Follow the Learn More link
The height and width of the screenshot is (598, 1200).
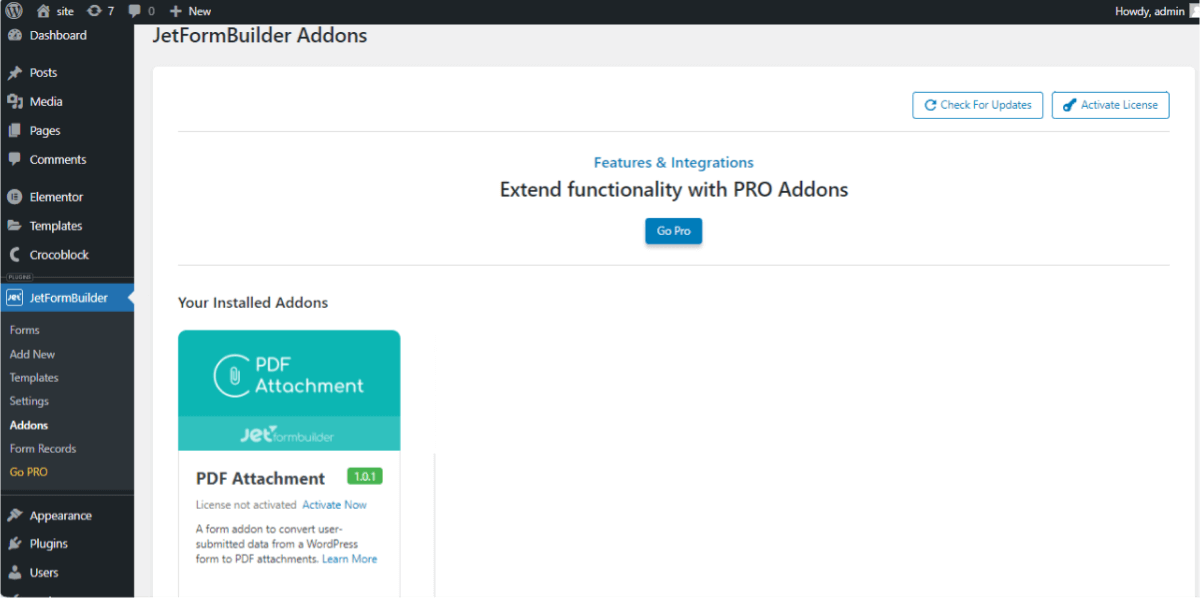pyautogui.click(x=349, y=559)
